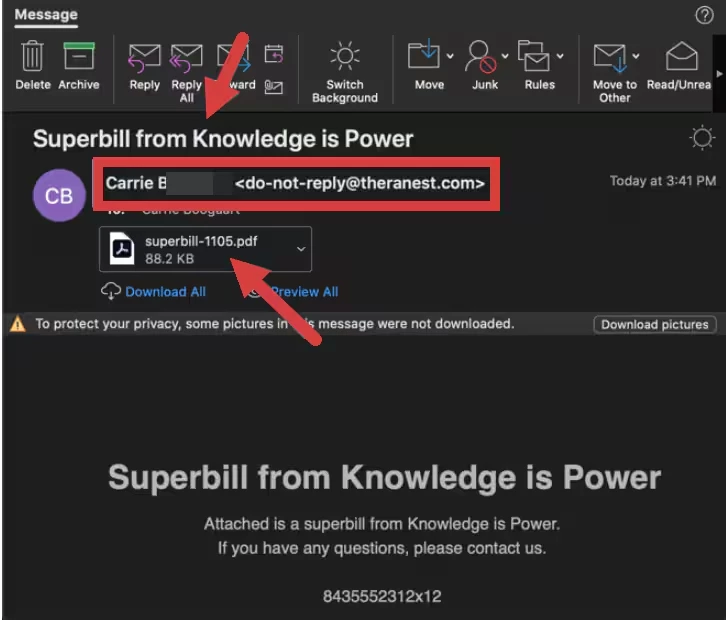Click sender address do-not-reply@theranest.com
Viewport: 726px width, 620px height.
(359, 183)
